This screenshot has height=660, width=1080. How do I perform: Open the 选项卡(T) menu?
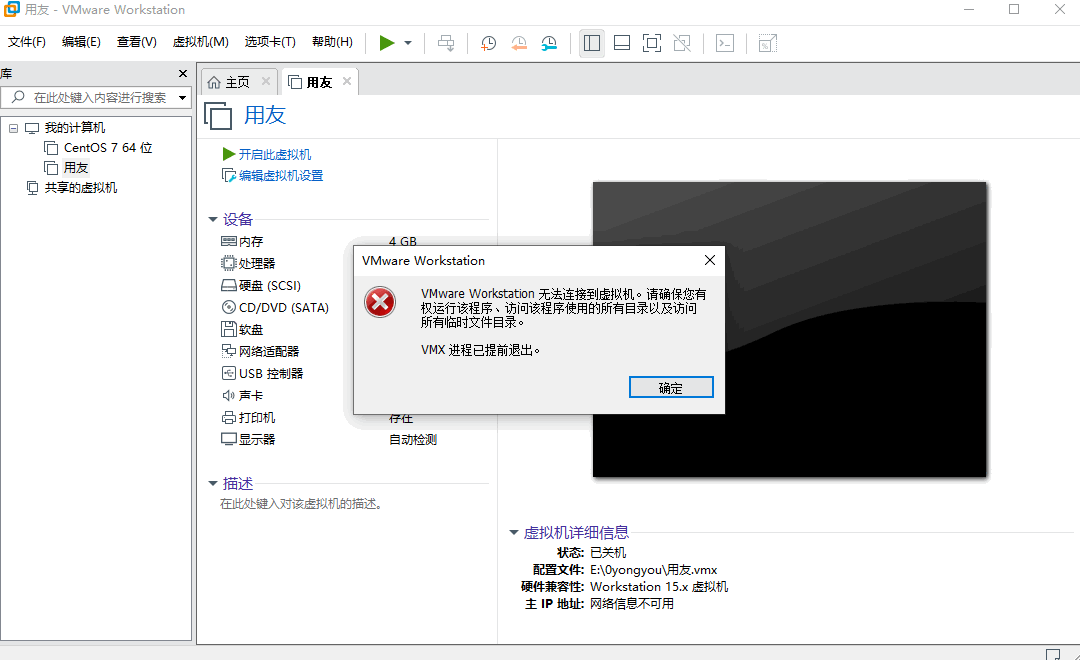pos(270,42)
